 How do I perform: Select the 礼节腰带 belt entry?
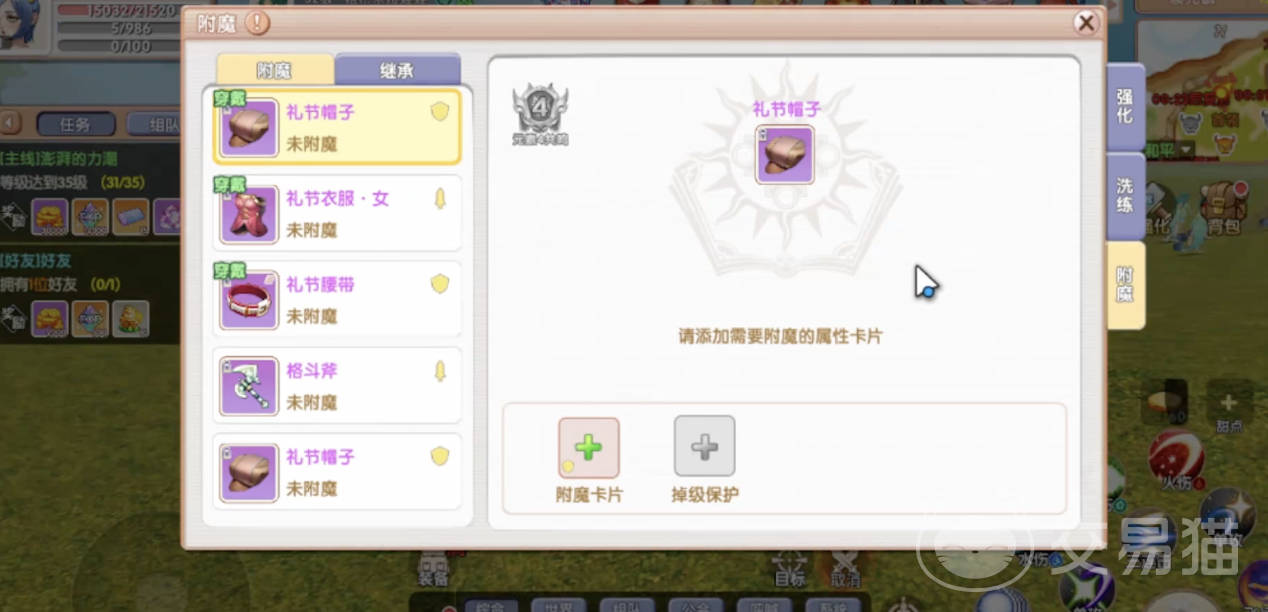(x=337, y=300)
